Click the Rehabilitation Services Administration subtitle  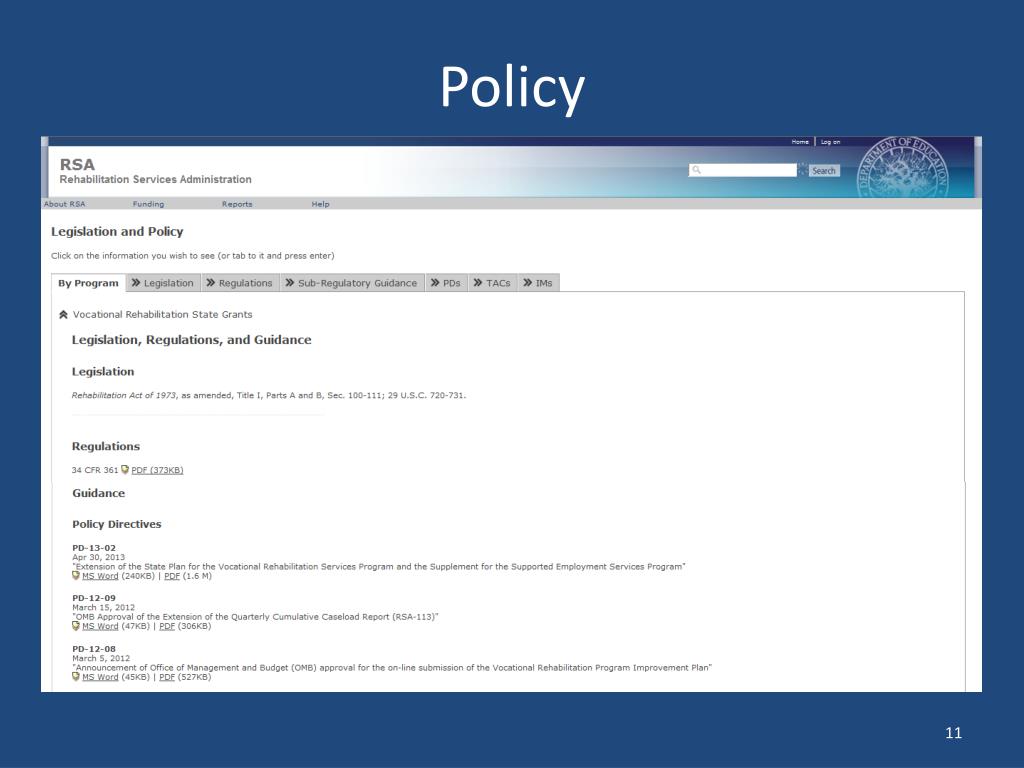(155, 179)
